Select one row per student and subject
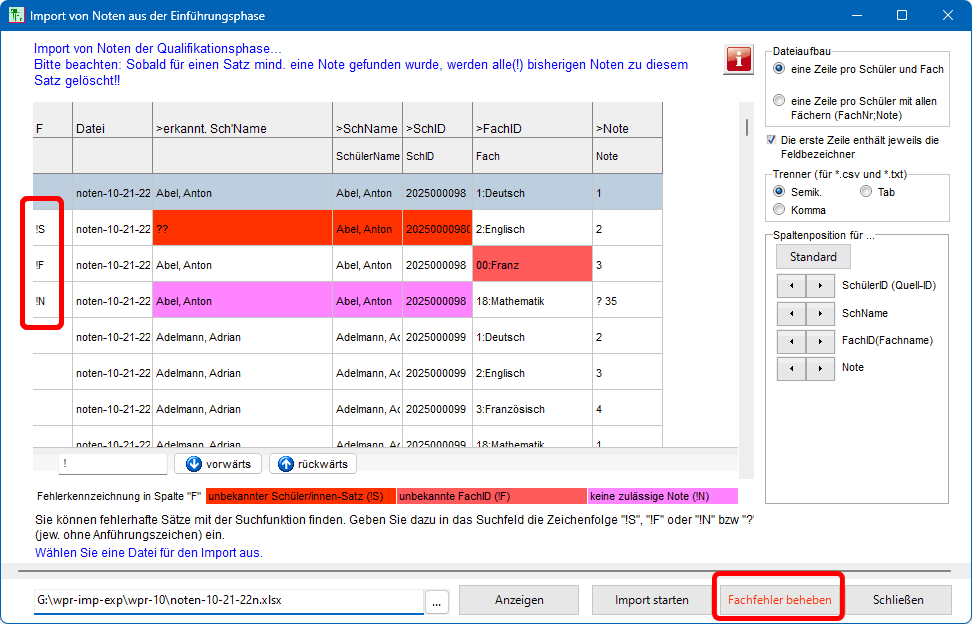Screen dimensions: 972x624 click(780, 69)
